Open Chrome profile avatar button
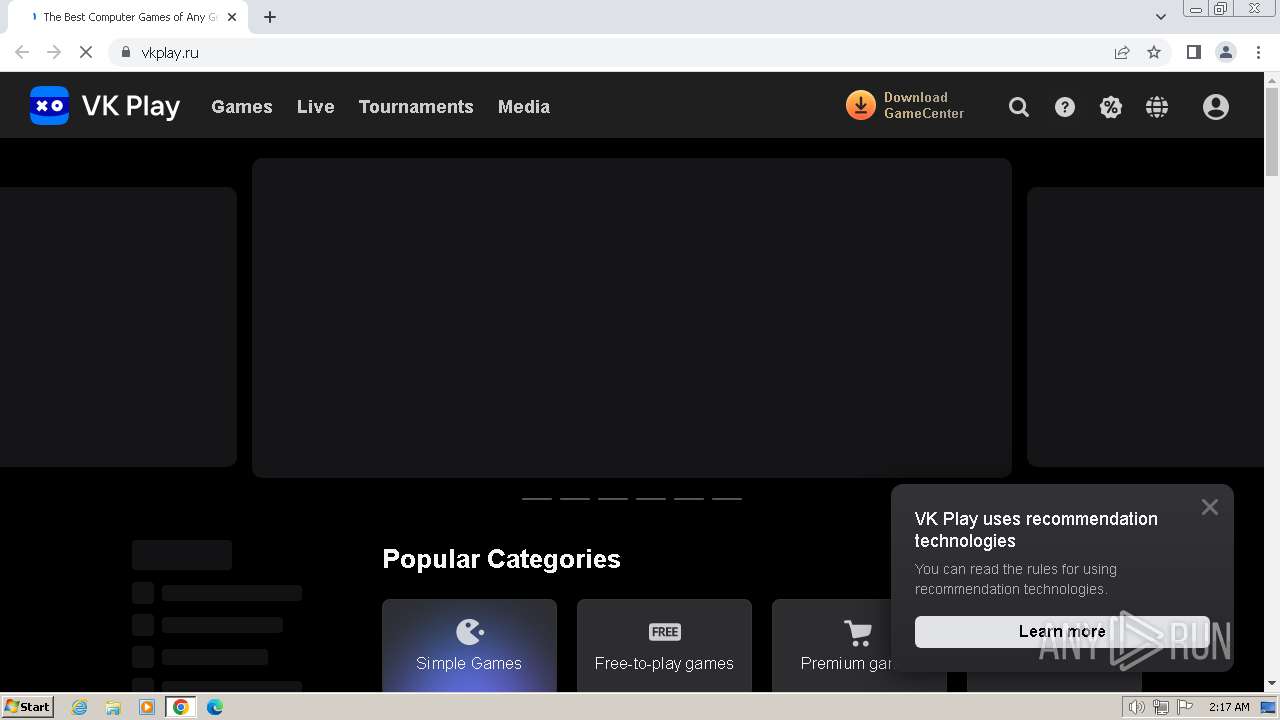The height and width of the screenshot is (720, 1280). [1226, 52]
